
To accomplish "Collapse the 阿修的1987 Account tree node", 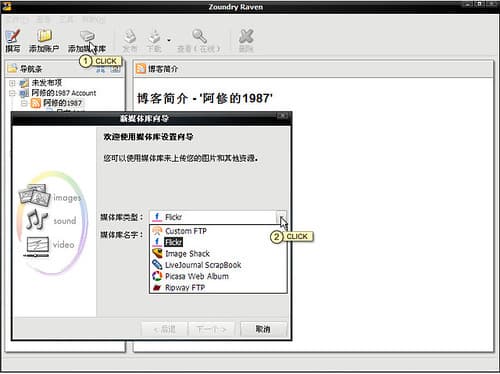I will pos(12,93).
